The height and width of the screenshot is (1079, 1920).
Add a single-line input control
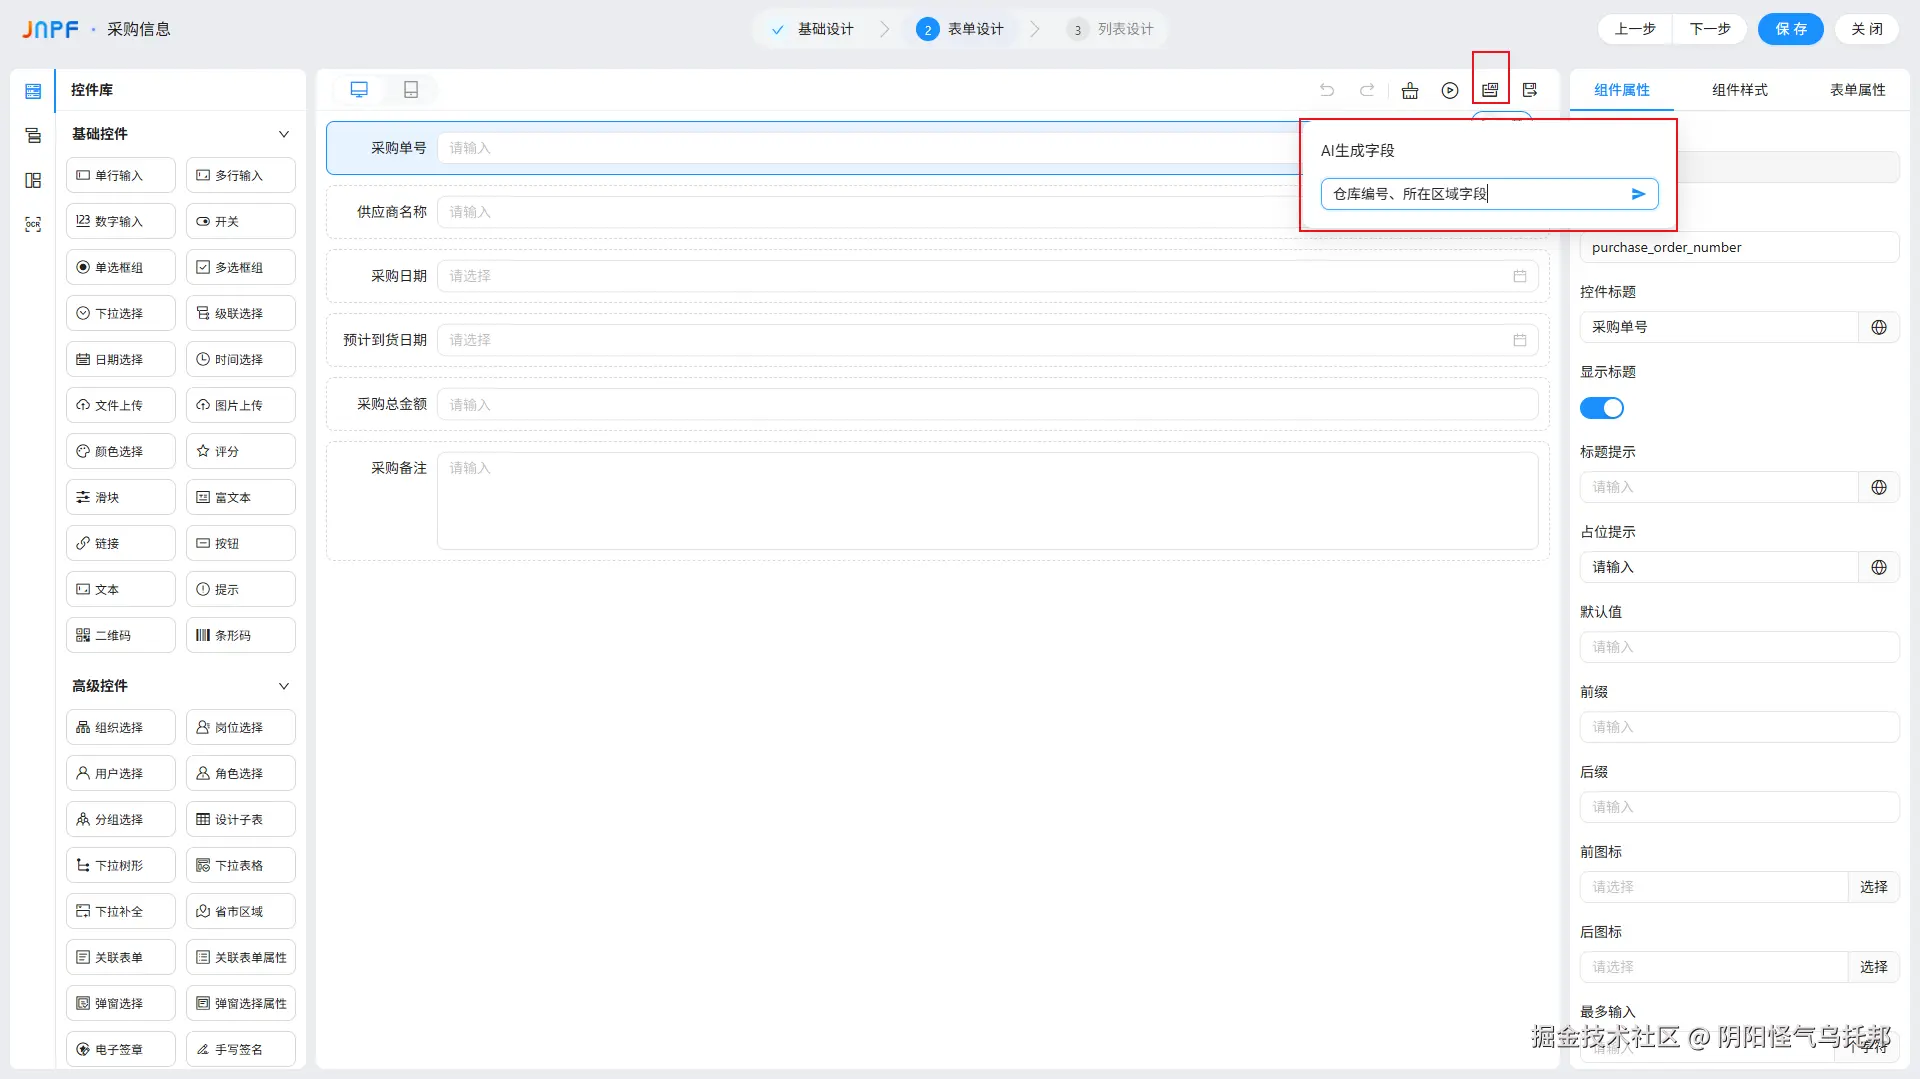[x=121, y=175]
